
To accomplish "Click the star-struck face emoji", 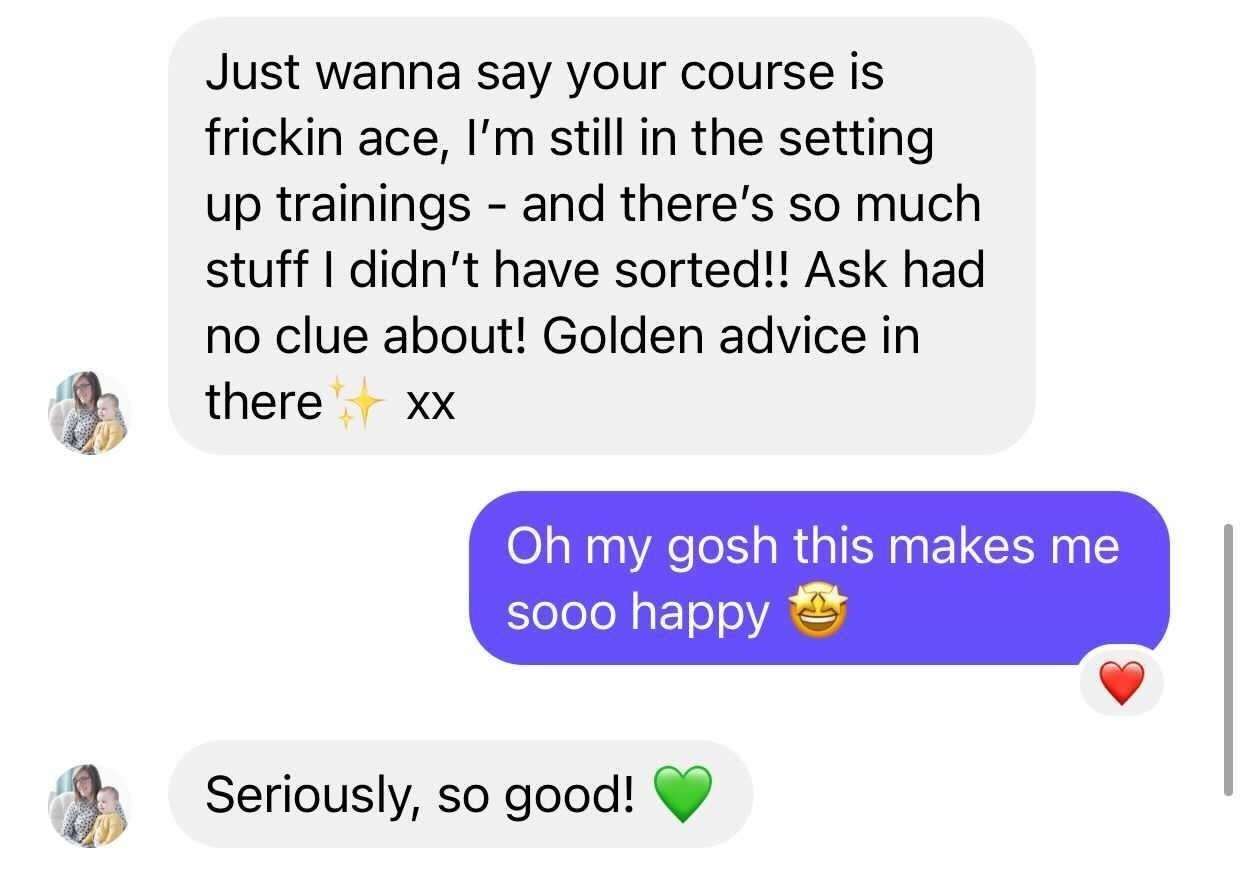I will pyautogui.click(x=819, y=614).
